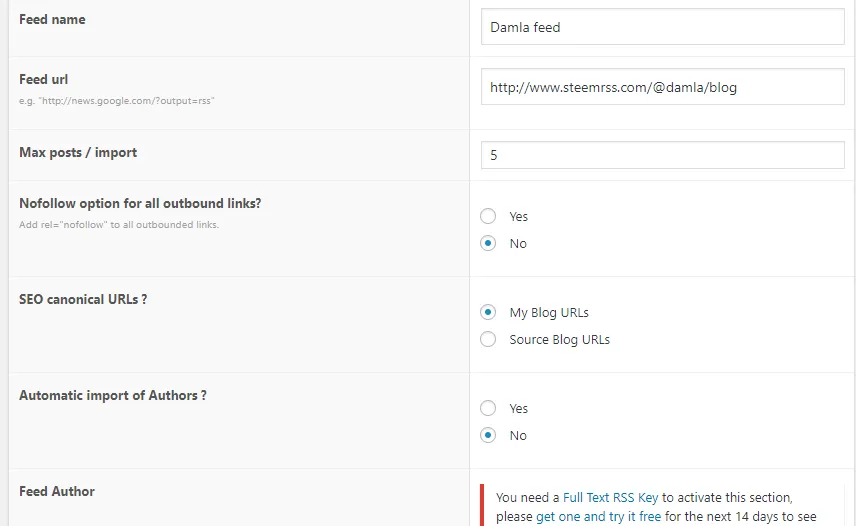This screenshot has width=856, height=526.
Task: Choose Source Blog URLs for SEO canonical
Action: click(488, 339)
